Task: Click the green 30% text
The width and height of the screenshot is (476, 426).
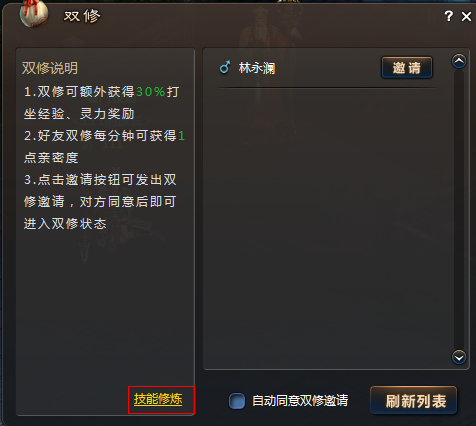Action: pos(150,92)
